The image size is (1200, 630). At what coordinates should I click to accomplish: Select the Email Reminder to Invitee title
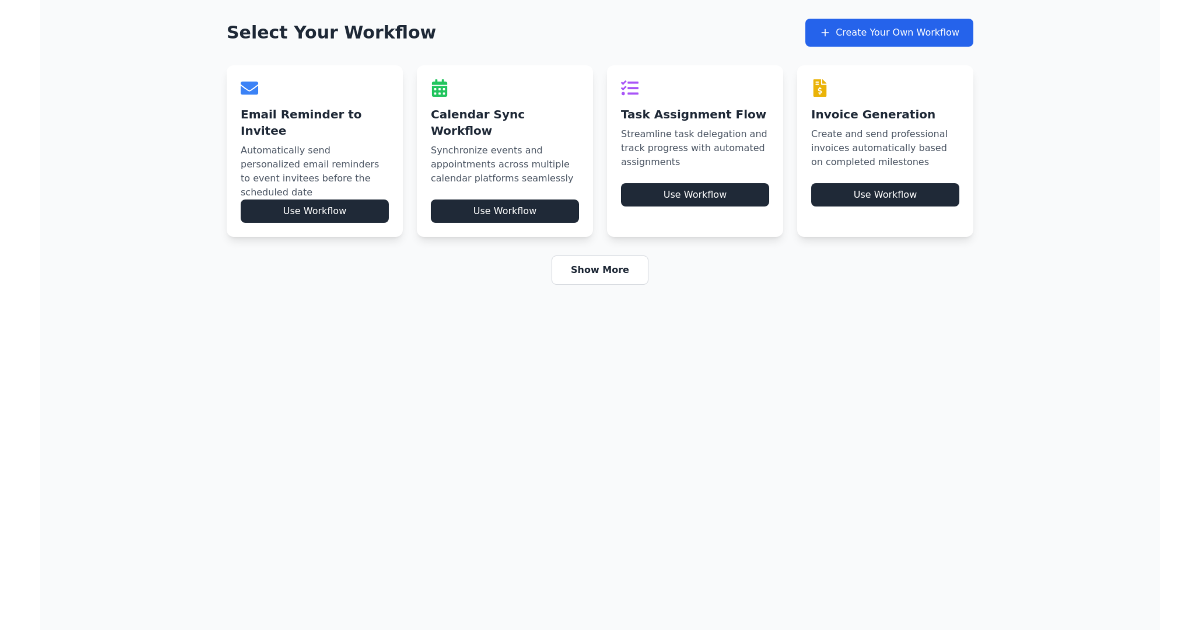(301, 122)
